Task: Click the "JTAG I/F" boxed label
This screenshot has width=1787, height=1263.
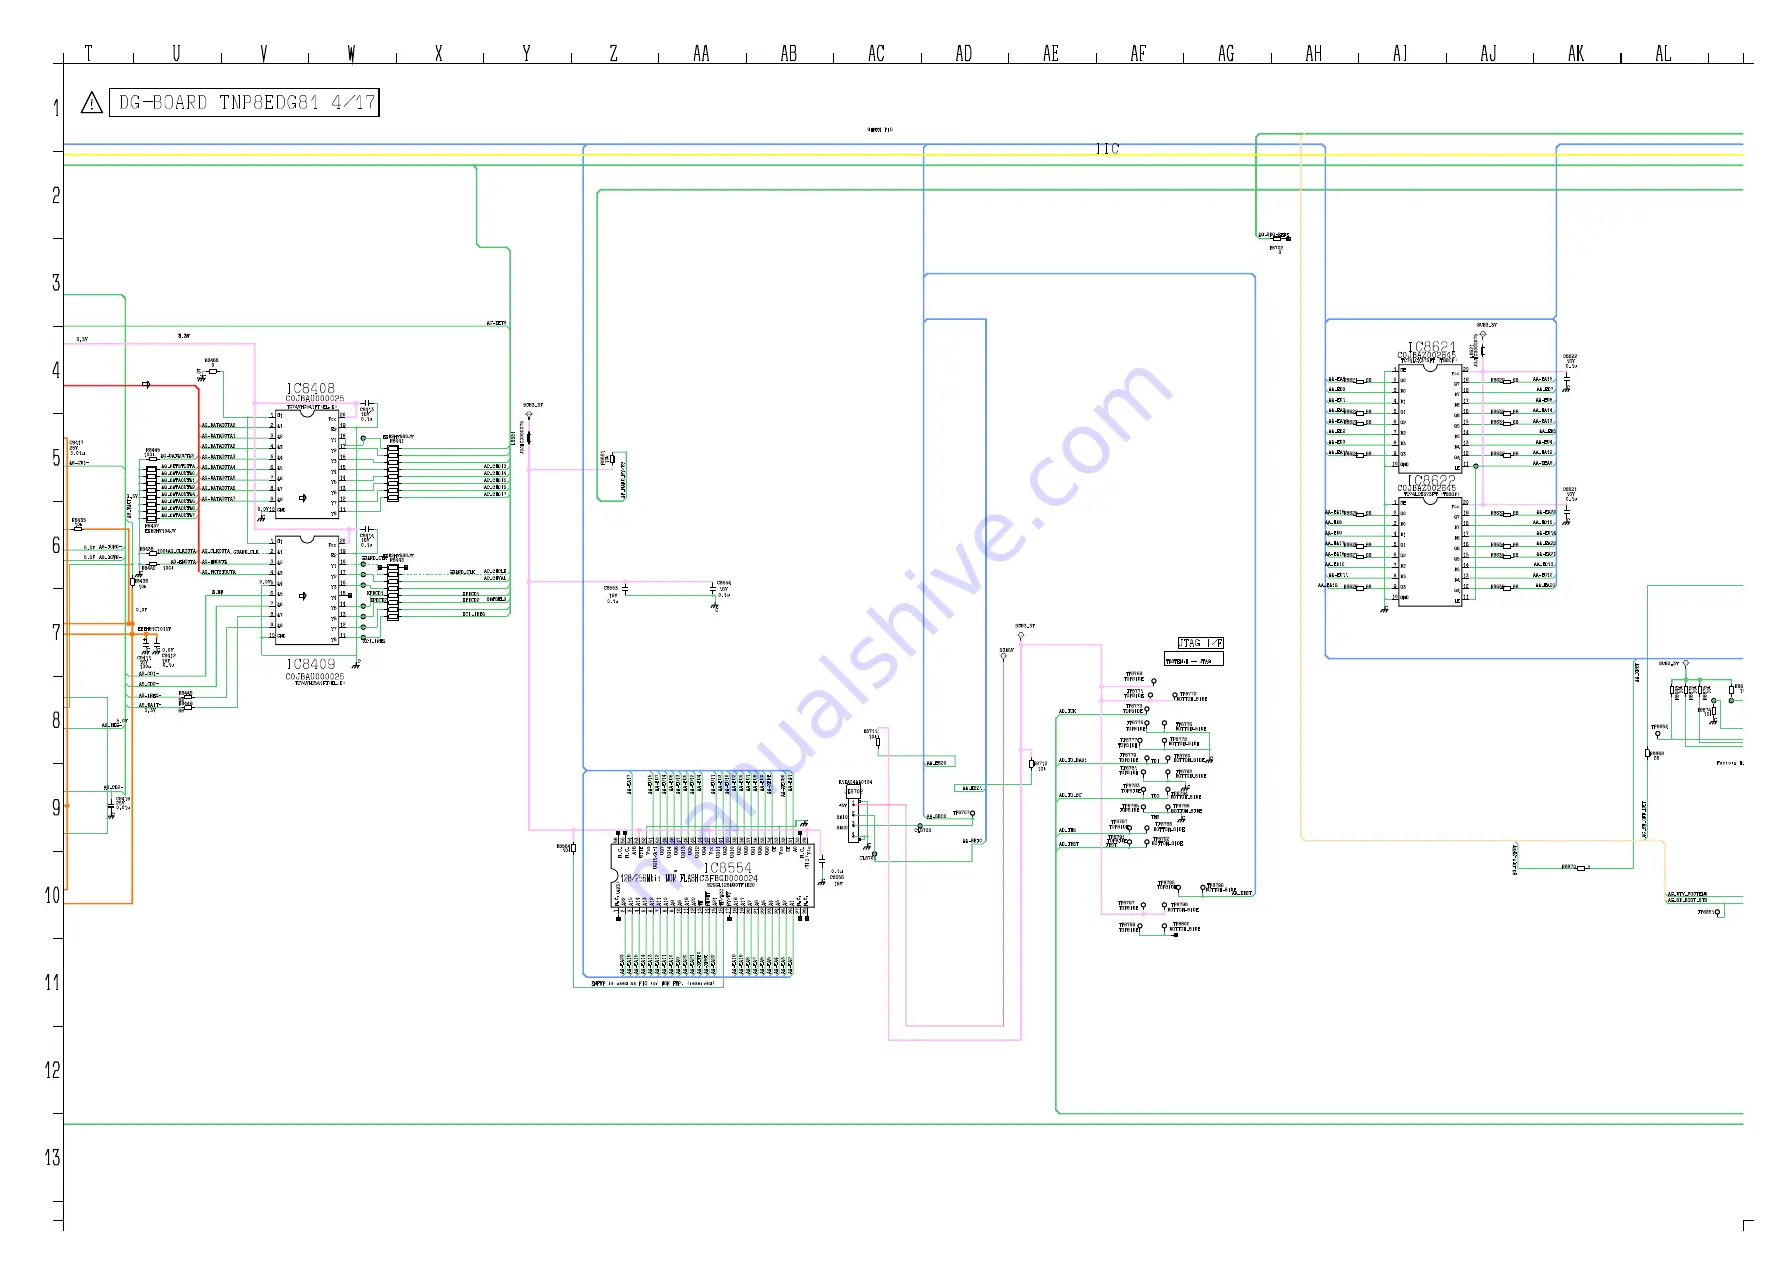Action: click(1200, 643)
